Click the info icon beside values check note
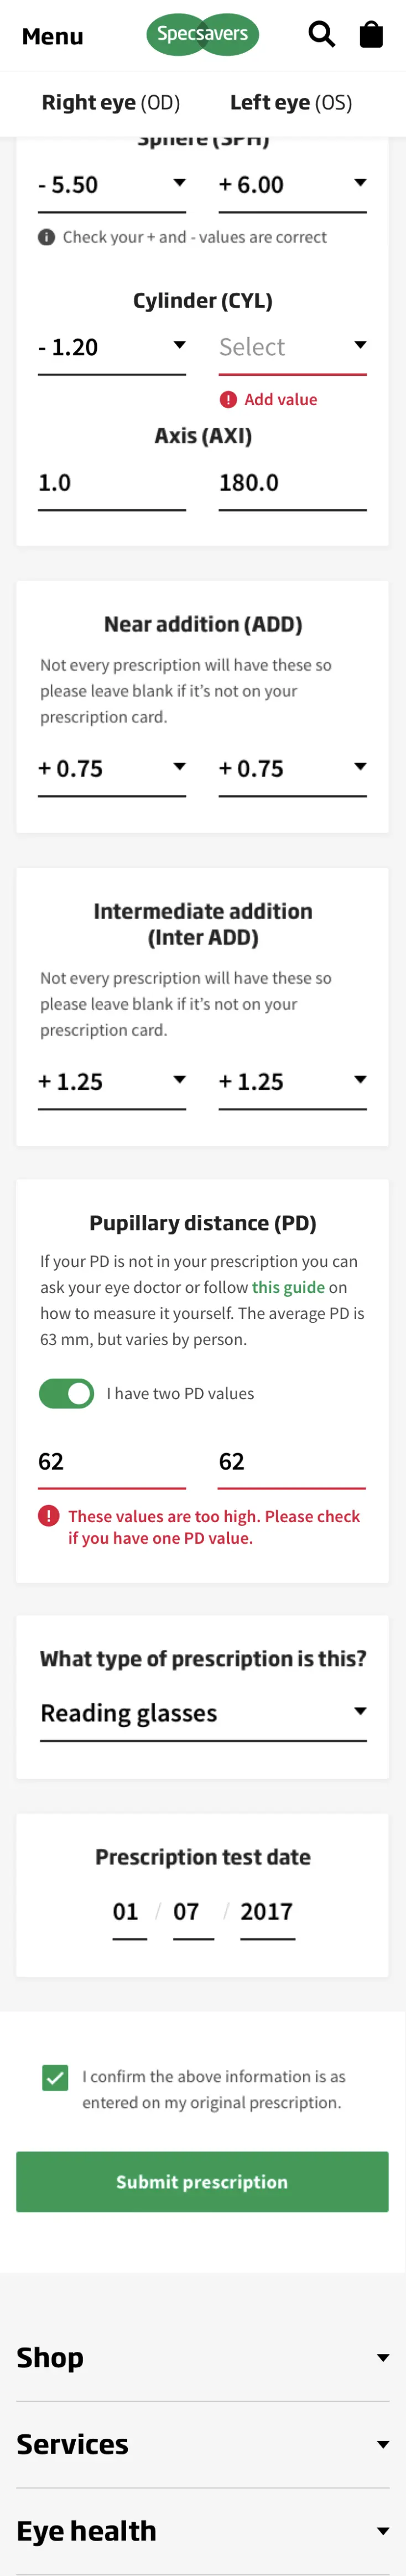Image resolution: width=406 pixels, height=2576 pixels. [47, 237]
